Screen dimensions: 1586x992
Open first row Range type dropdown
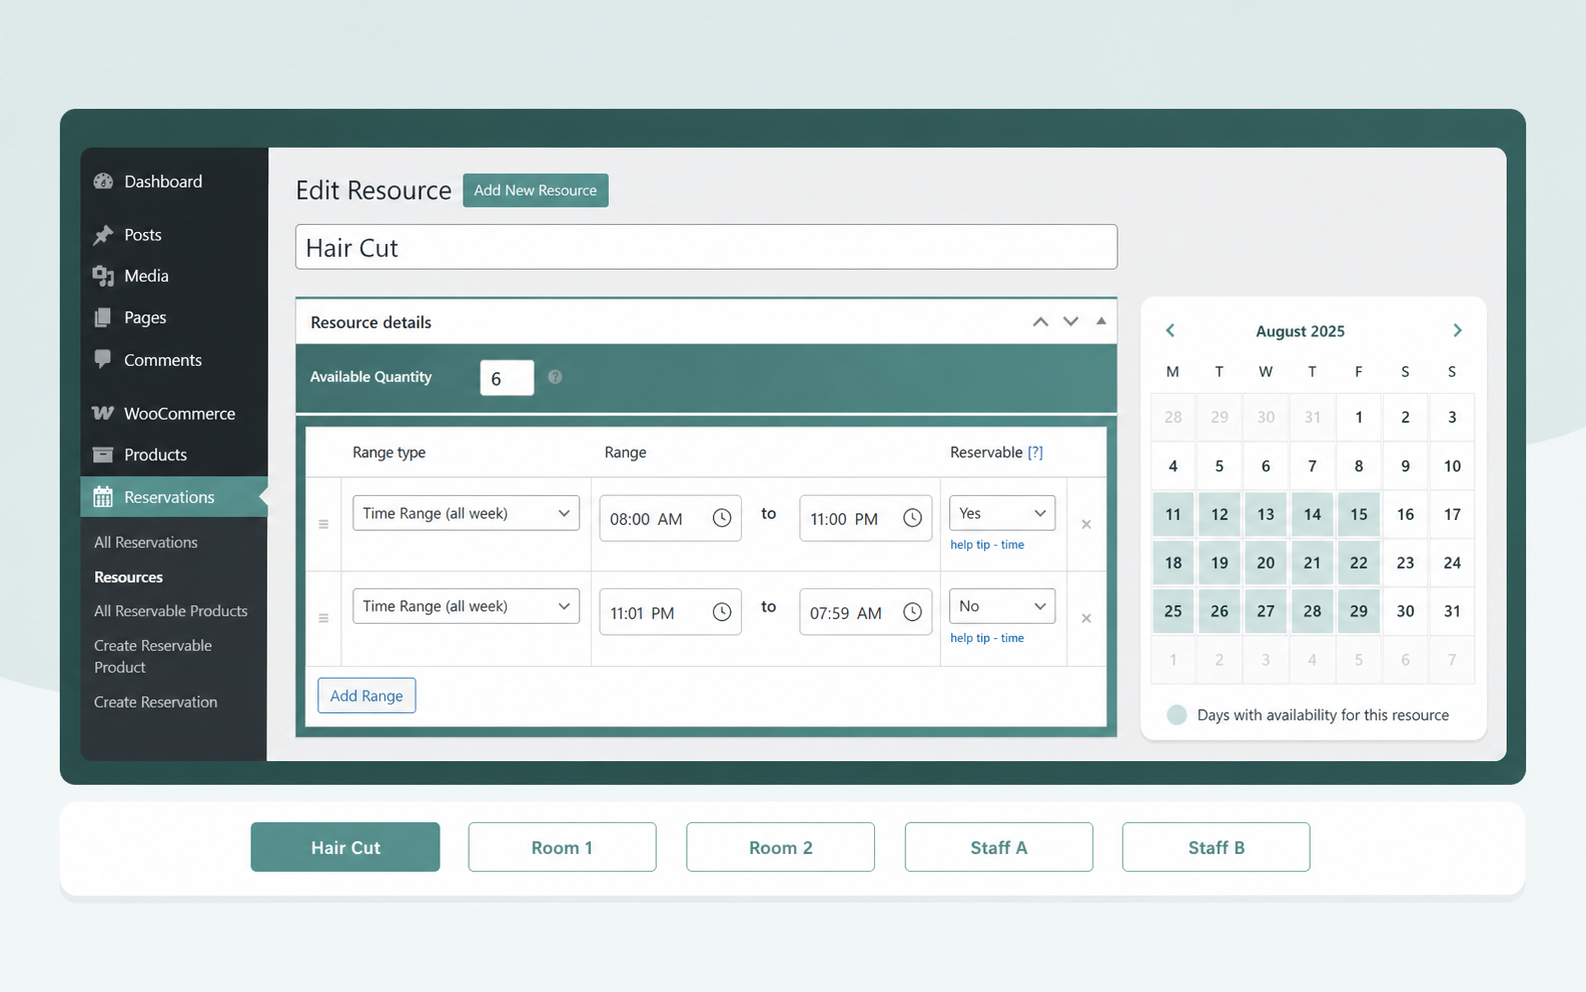click(466, 513)
